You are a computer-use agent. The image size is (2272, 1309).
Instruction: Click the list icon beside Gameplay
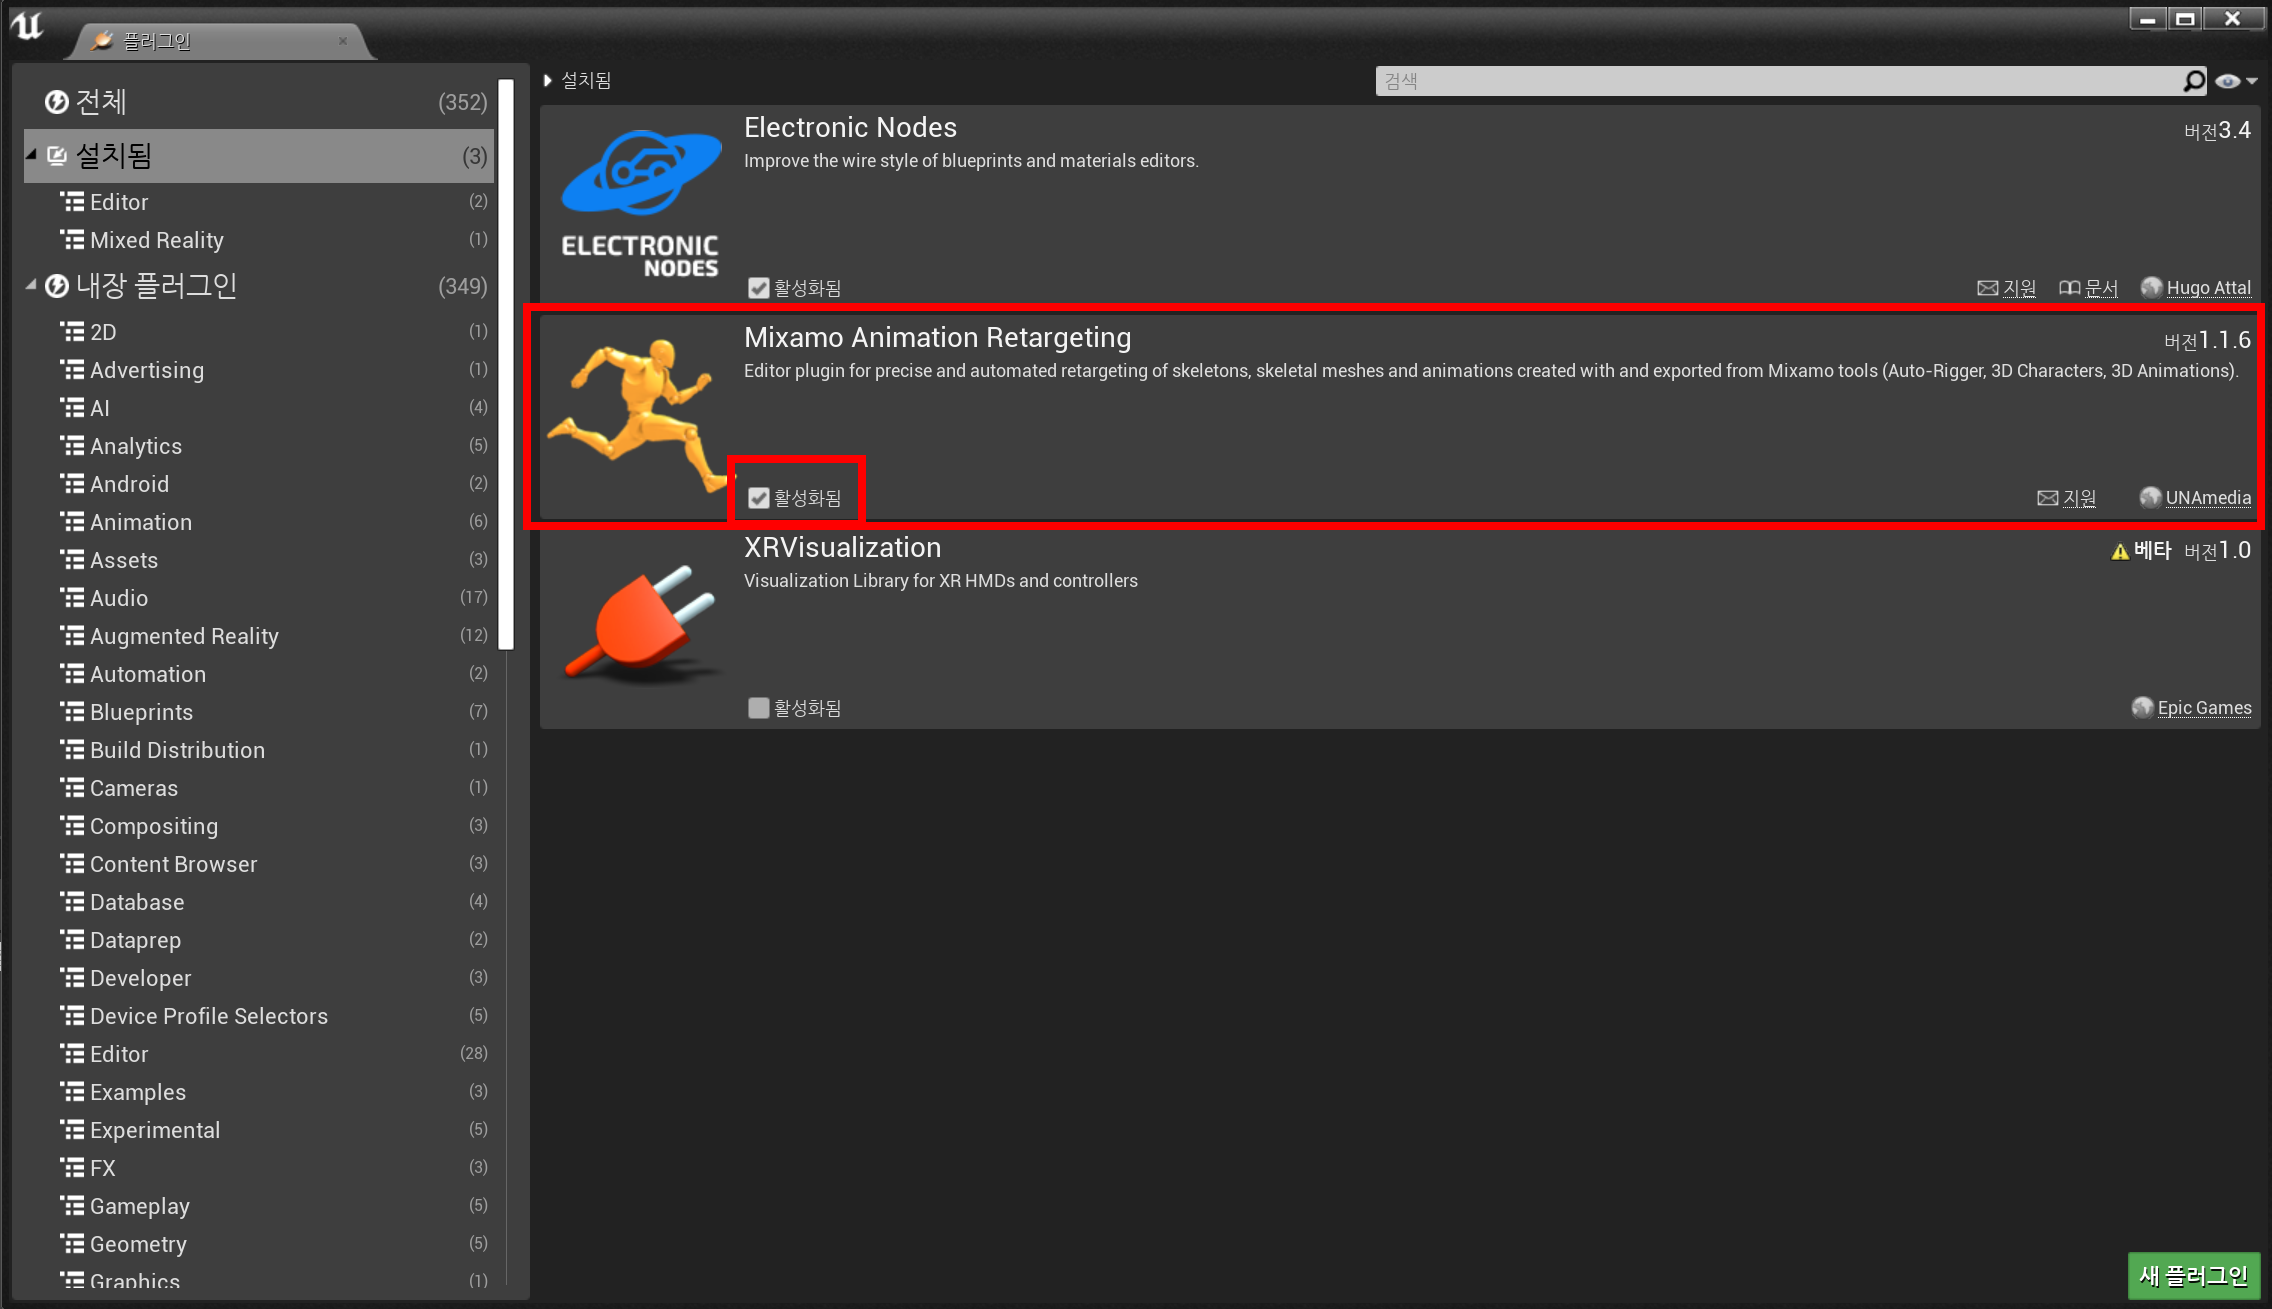72,1205
